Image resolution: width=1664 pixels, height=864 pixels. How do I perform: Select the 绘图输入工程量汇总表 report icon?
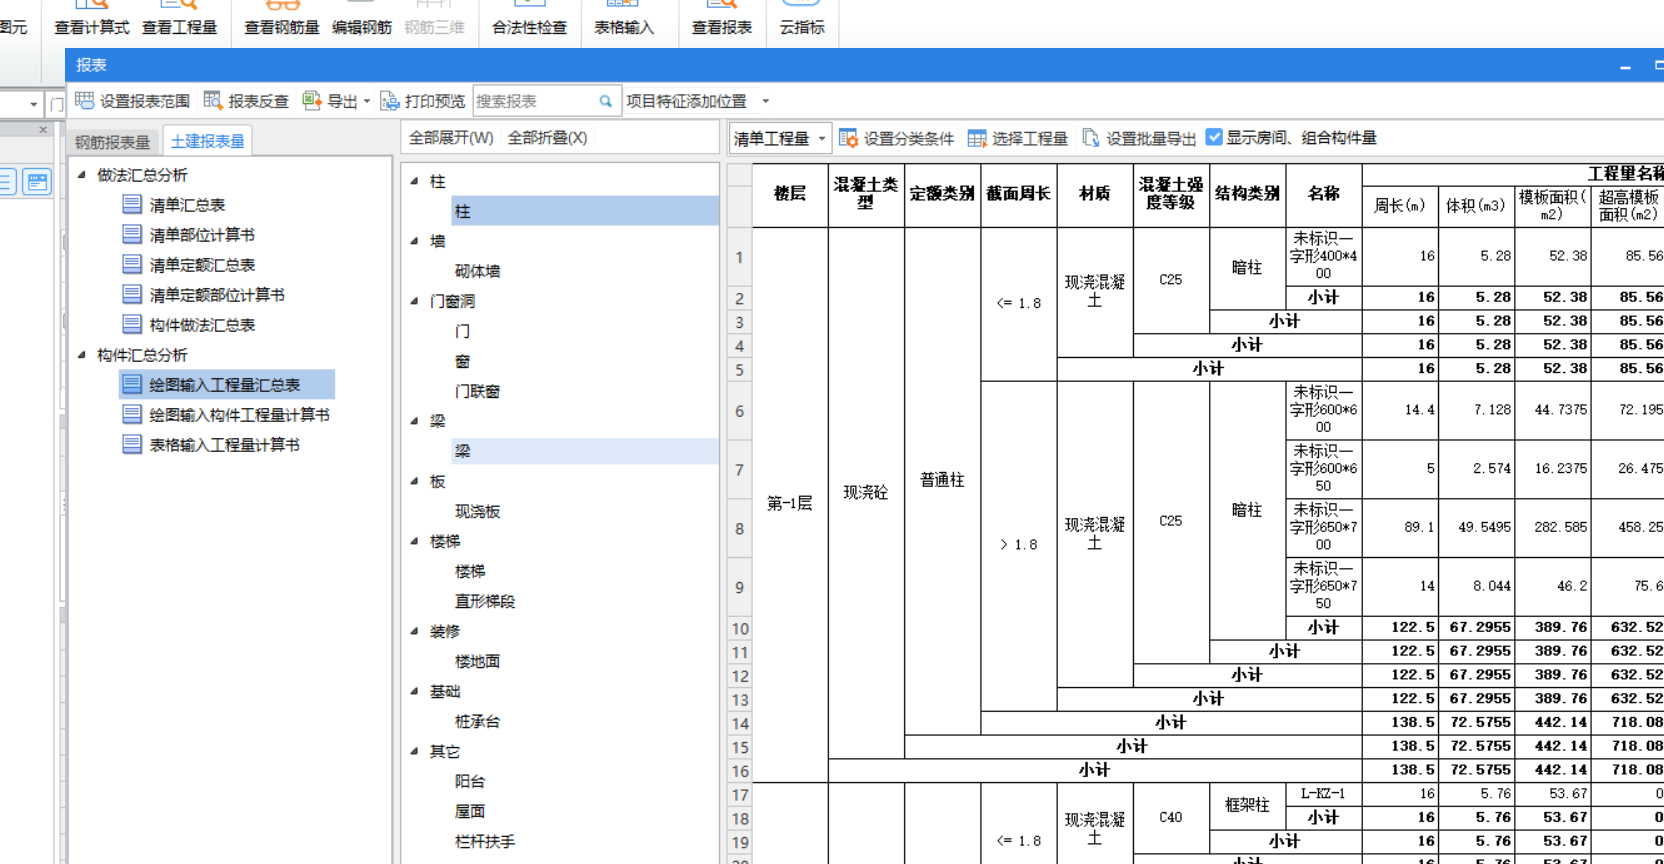[132, 384]
